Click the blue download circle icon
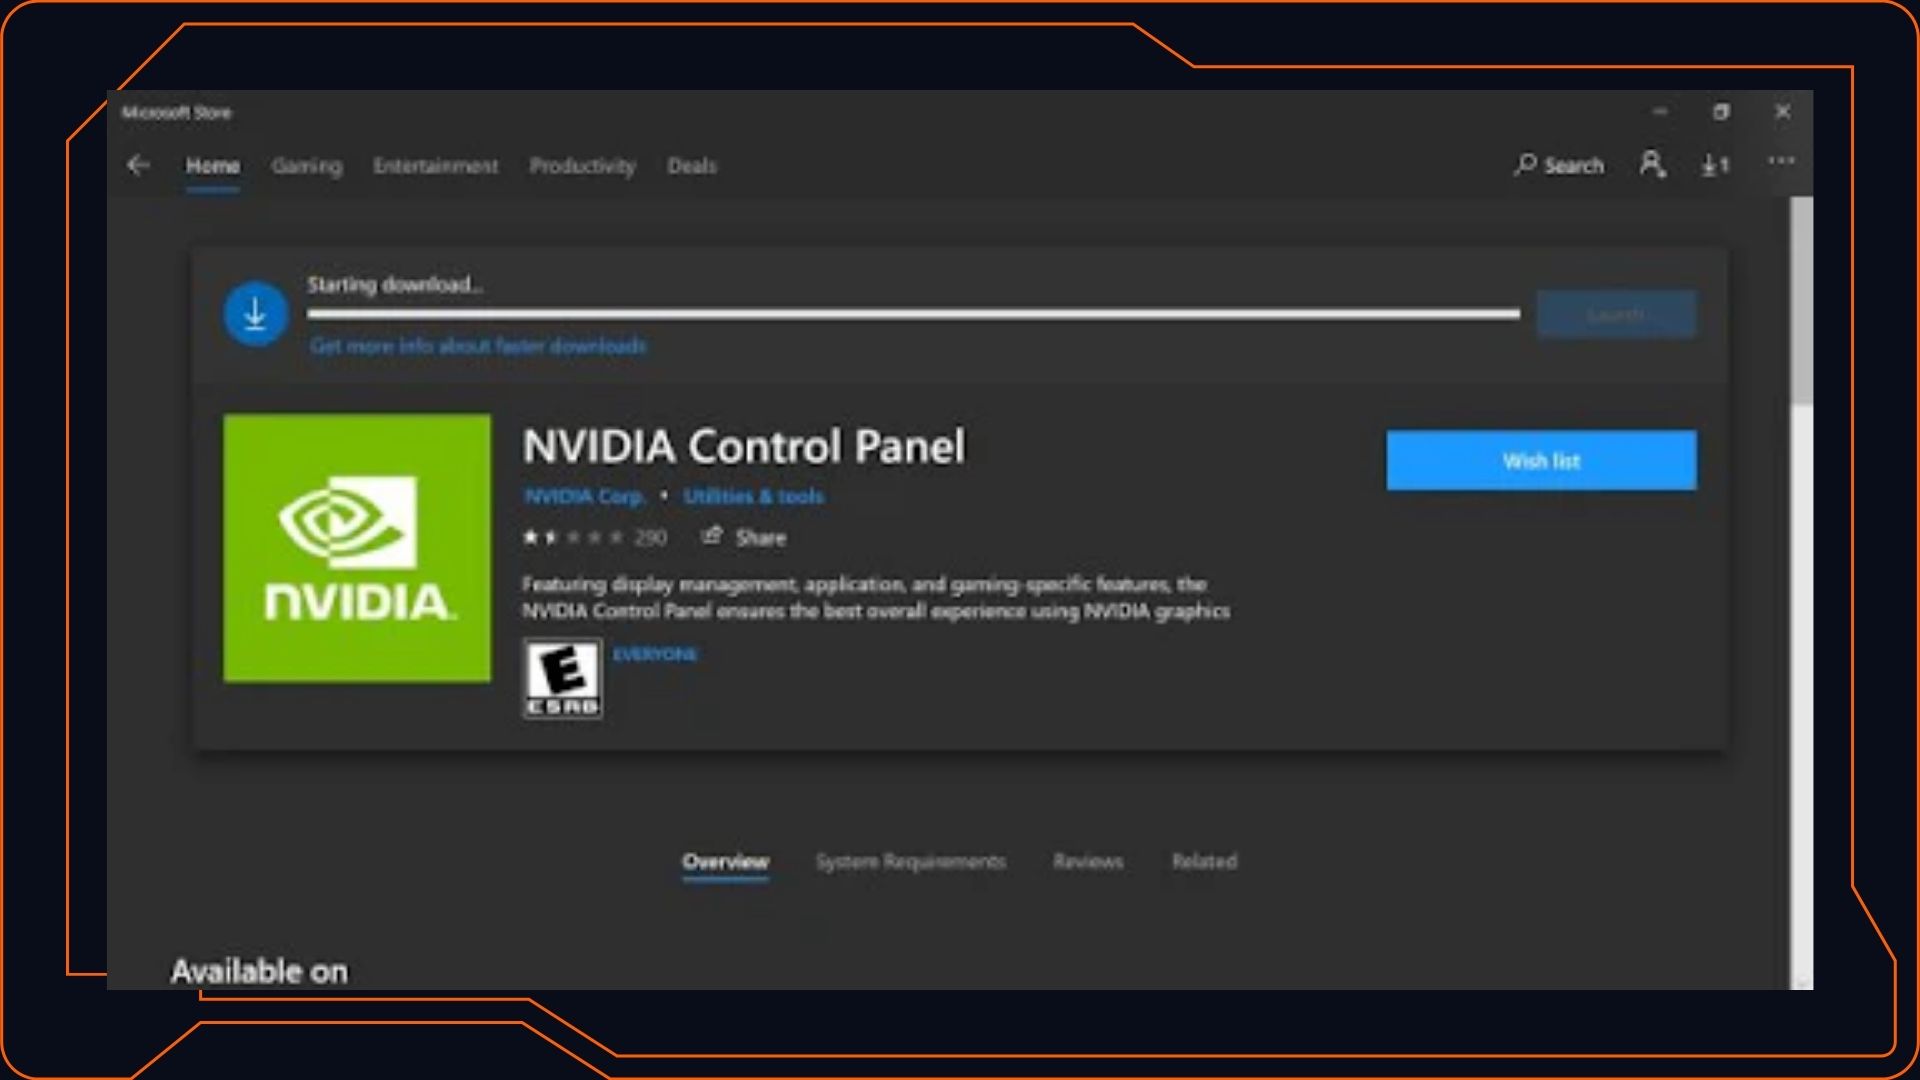 click(256, 314)
